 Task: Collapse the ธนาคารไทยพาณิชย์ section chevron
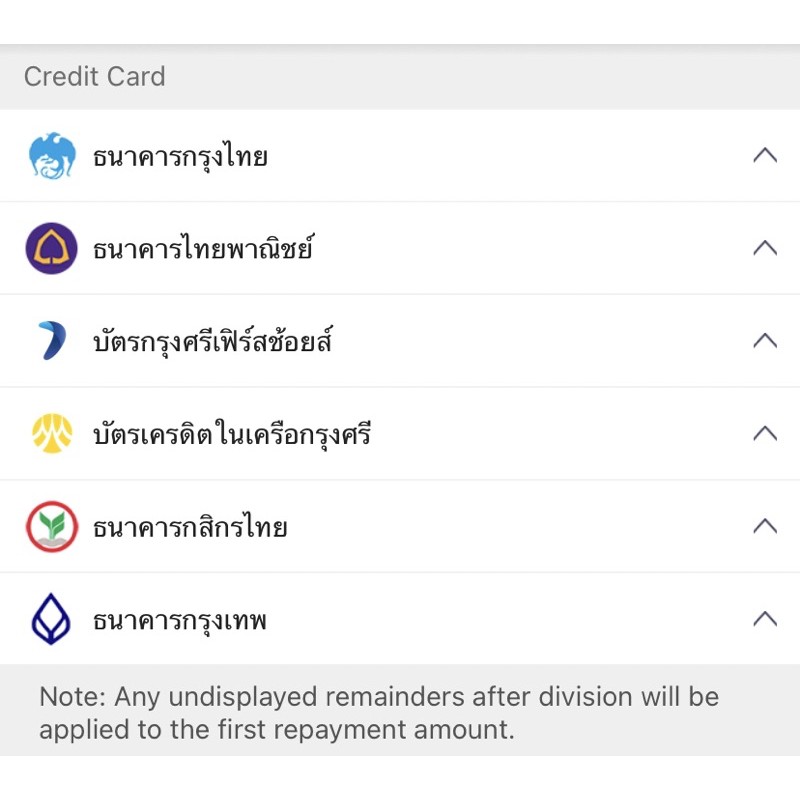764,248
